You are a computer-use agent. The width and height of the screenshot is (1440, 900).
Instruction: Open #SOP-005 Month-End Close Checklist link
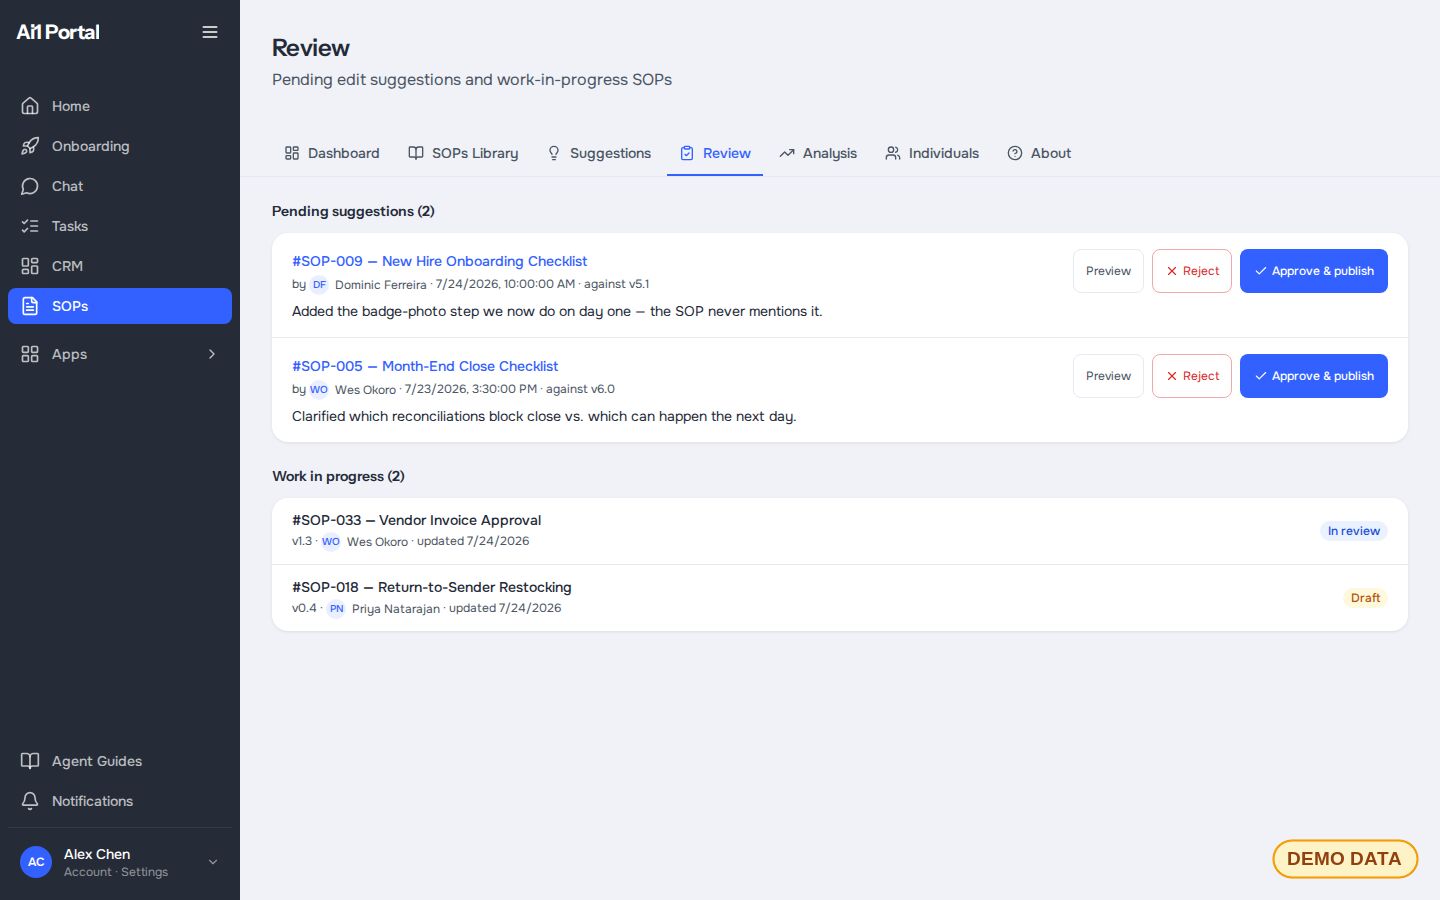point(425,366)
